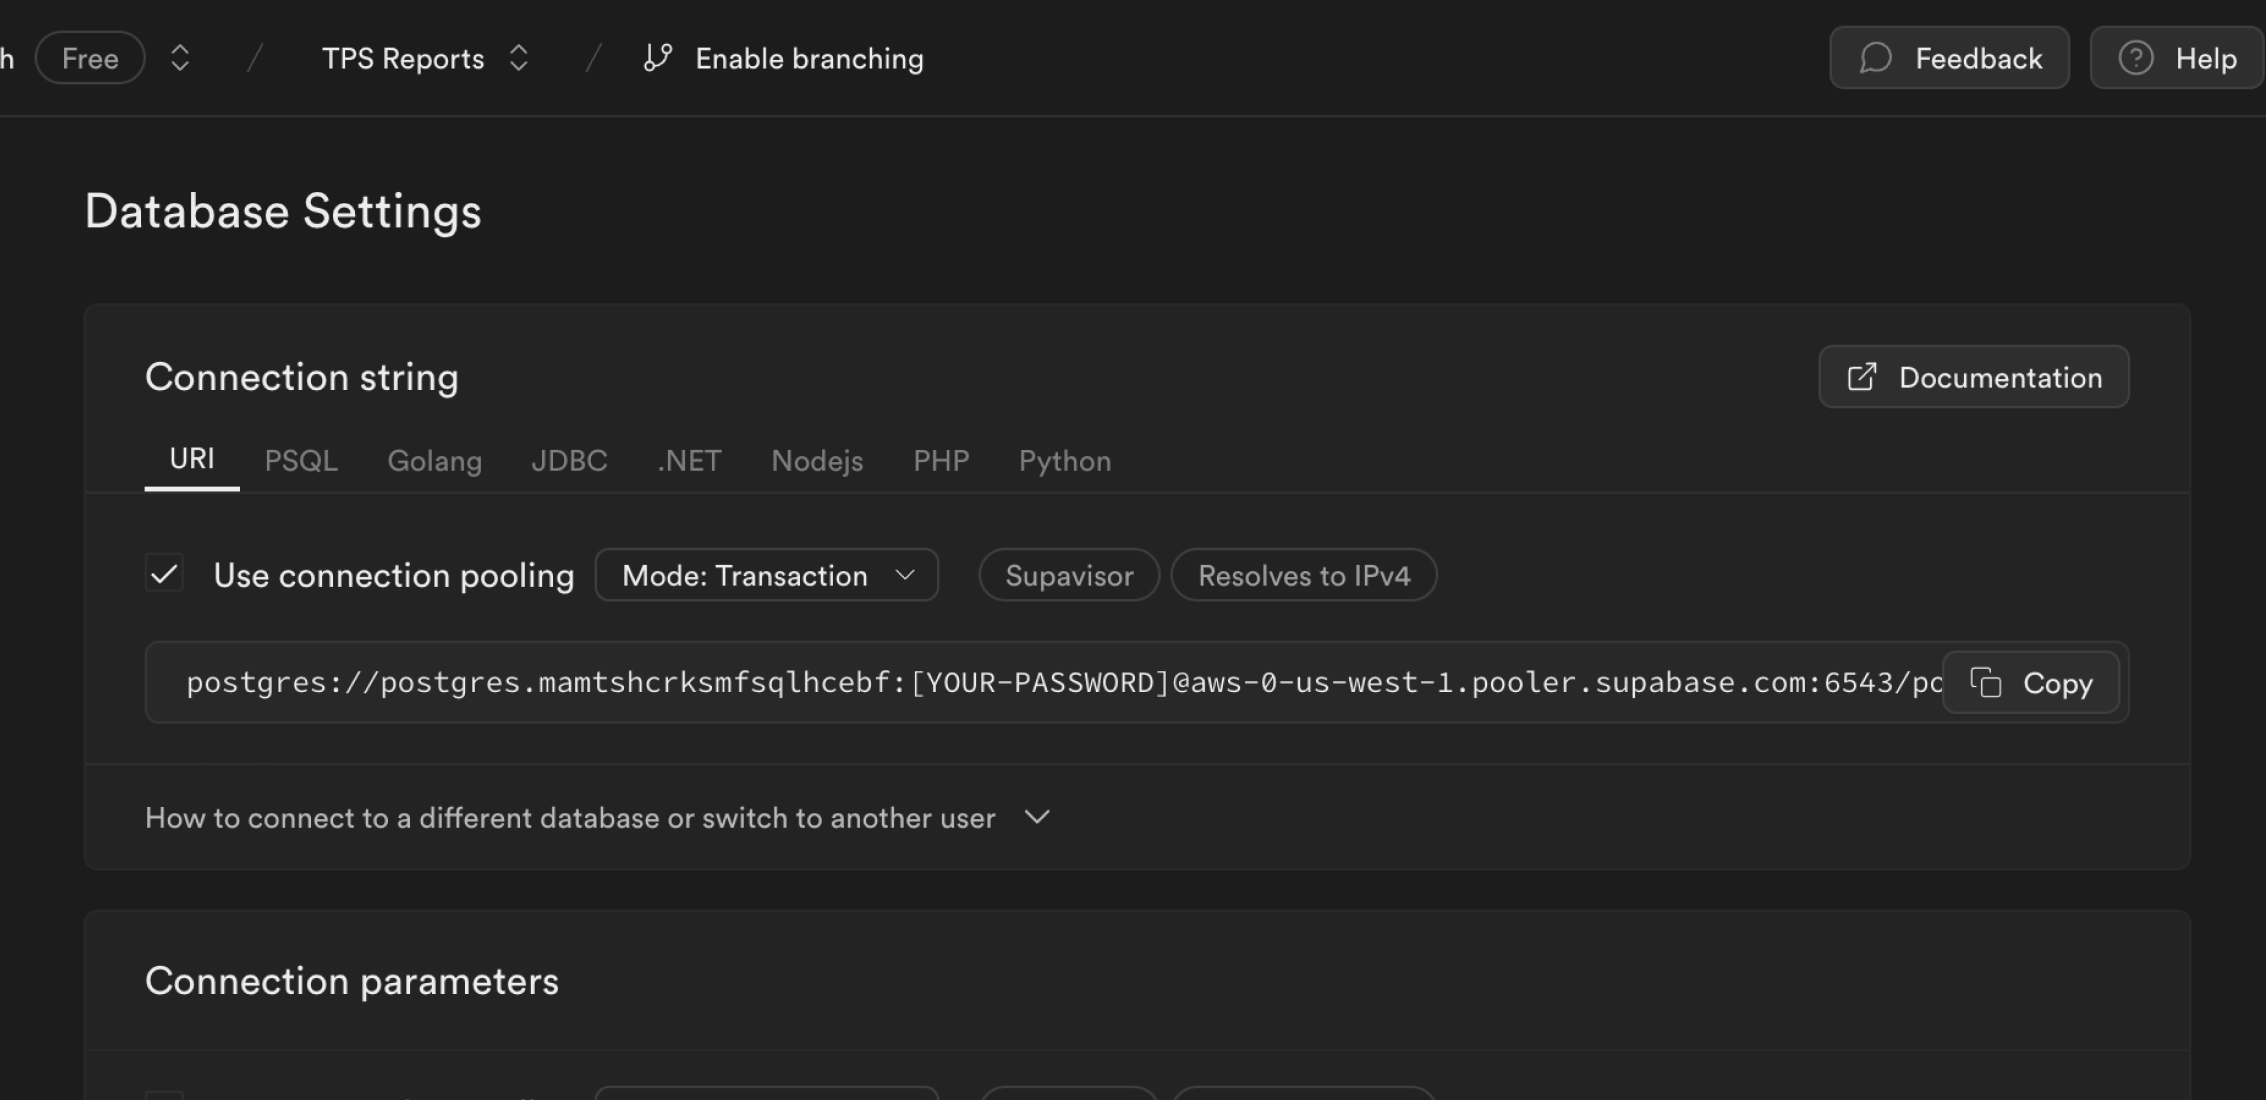The image size is (2266, 1100).
Task: Uncheck connection pooling to use direct connection
Action: 165,573
